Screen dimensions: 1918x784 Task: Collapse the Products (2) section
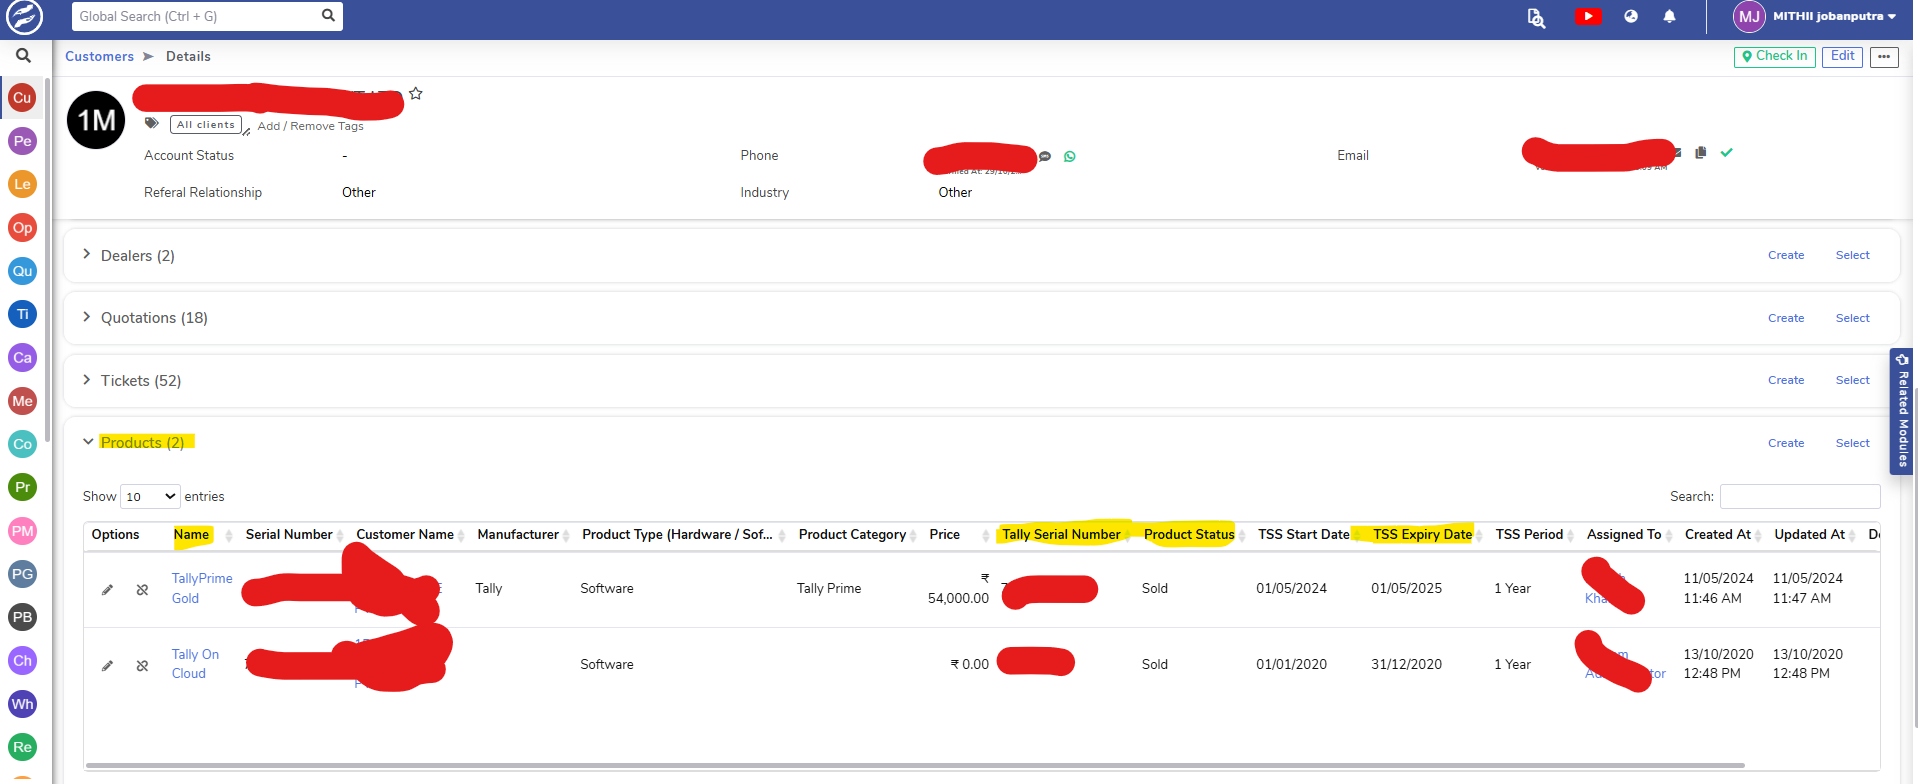pos(88,442)
